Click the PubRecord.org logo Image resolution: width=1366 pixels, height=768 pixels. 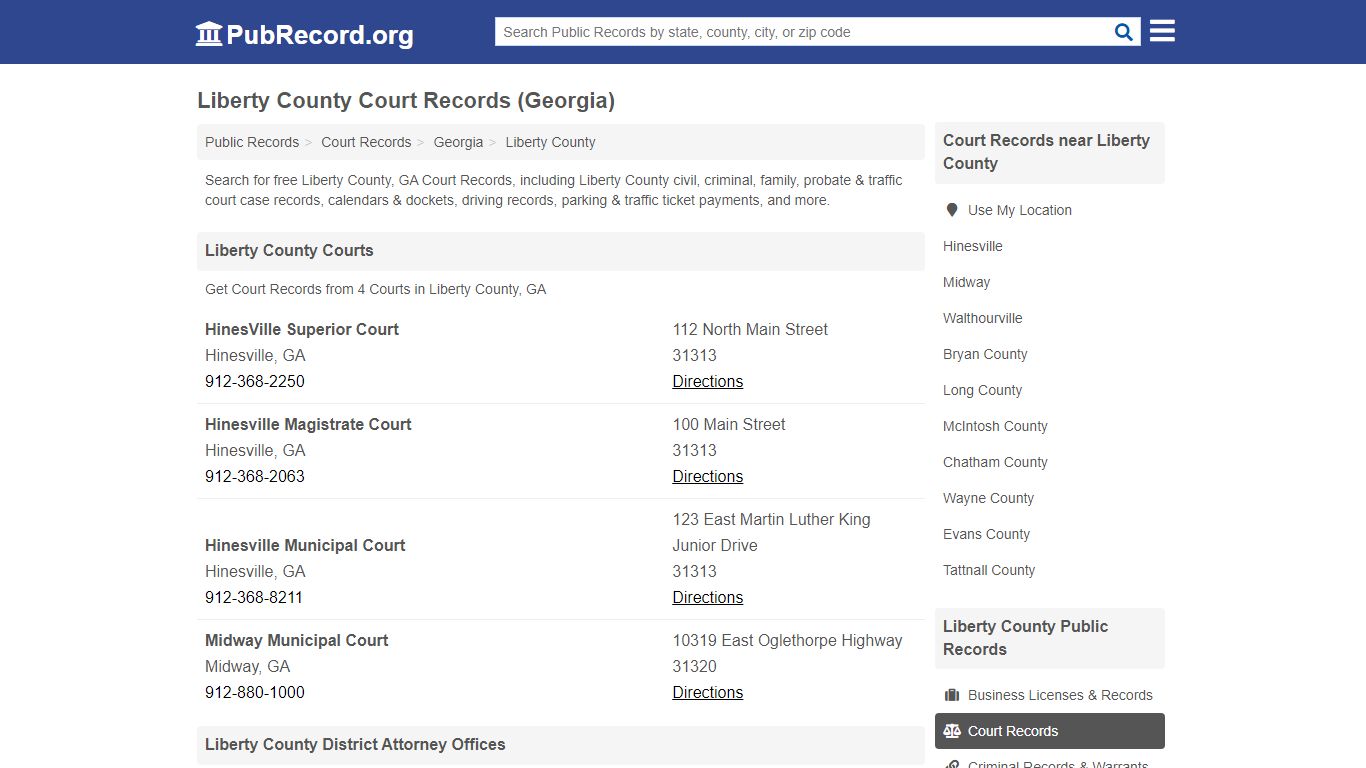pos(304,34)
